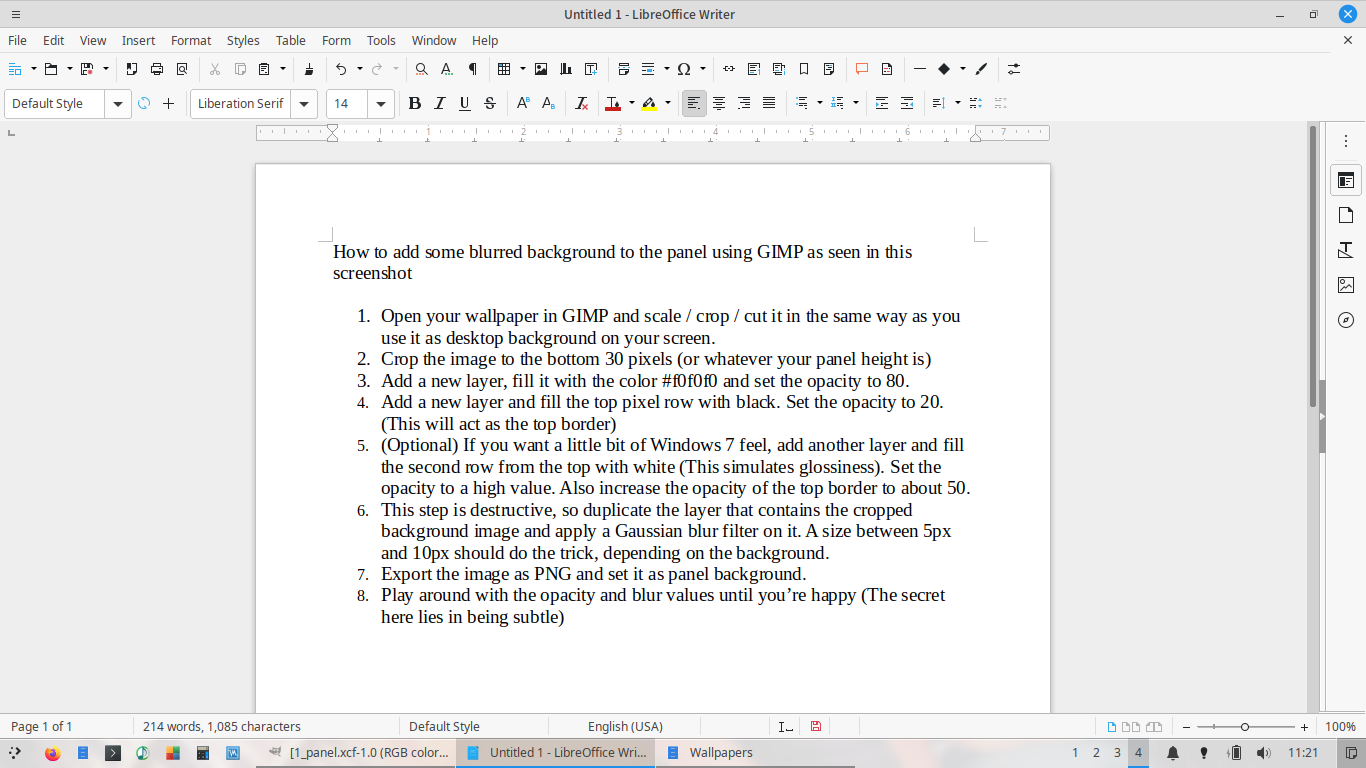Expand the Default Style paragraph style dropdown

[x=118, y=104]
